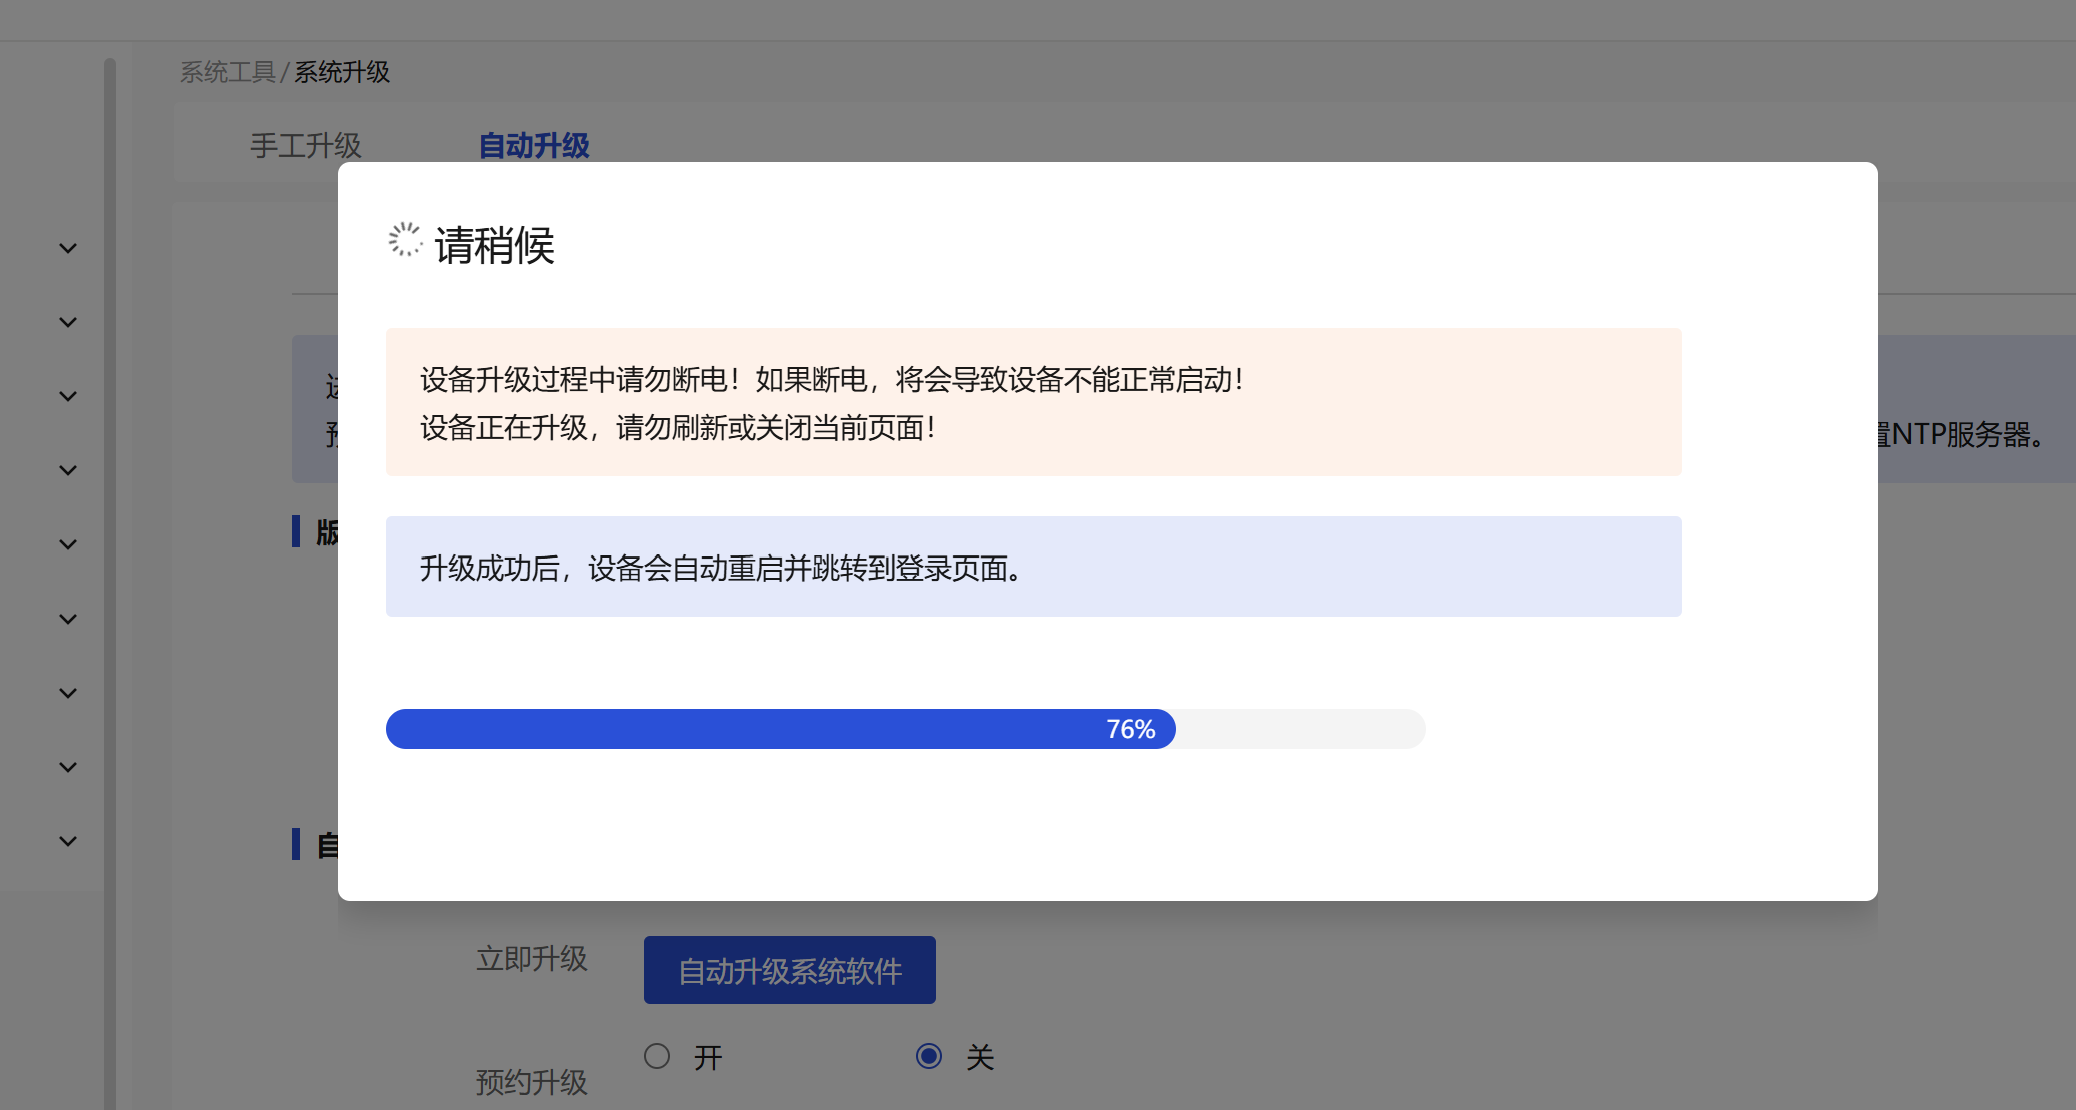Switch to the 自动升级 tab
The image size is (2076, 1110).
tap(534, 146)
